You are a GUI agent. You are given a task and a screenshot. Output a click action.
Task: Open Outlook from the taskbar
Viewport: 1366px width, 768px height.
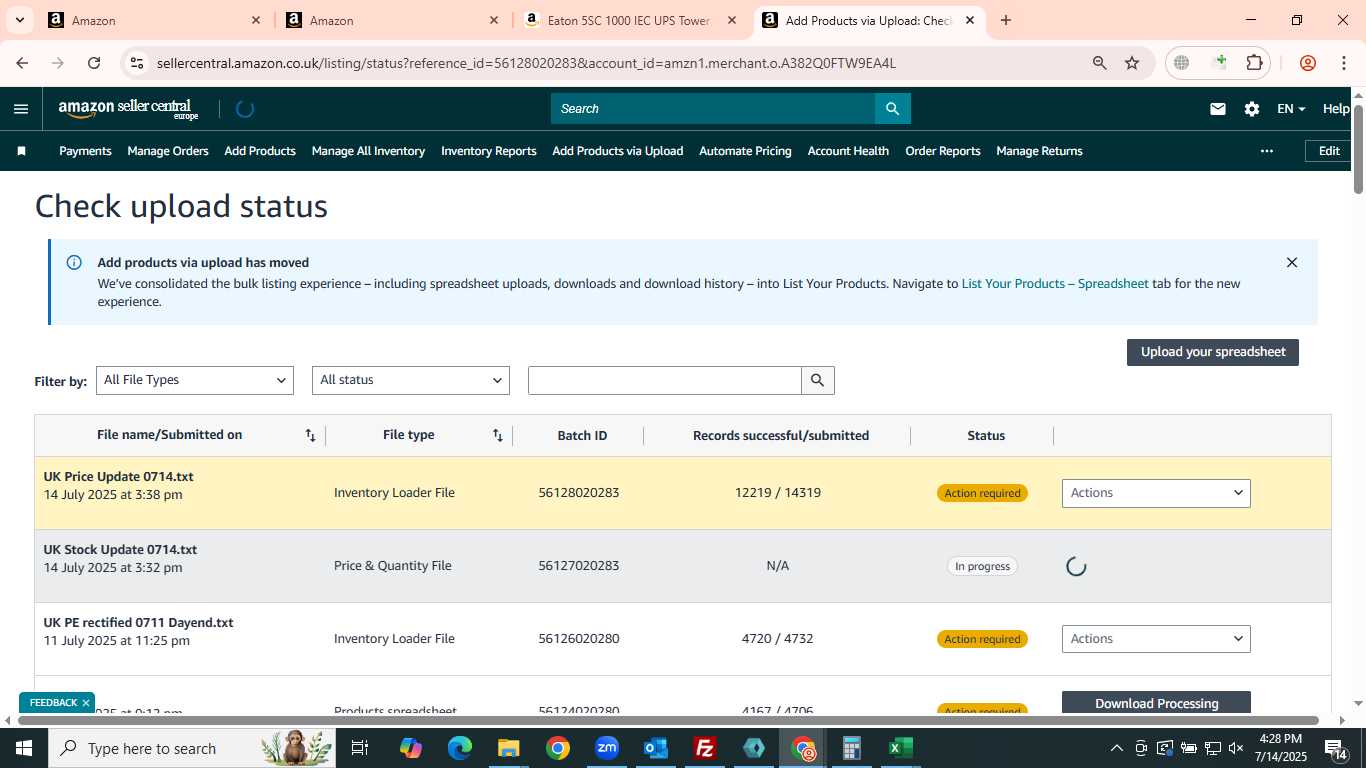click(x=656, y=748)
